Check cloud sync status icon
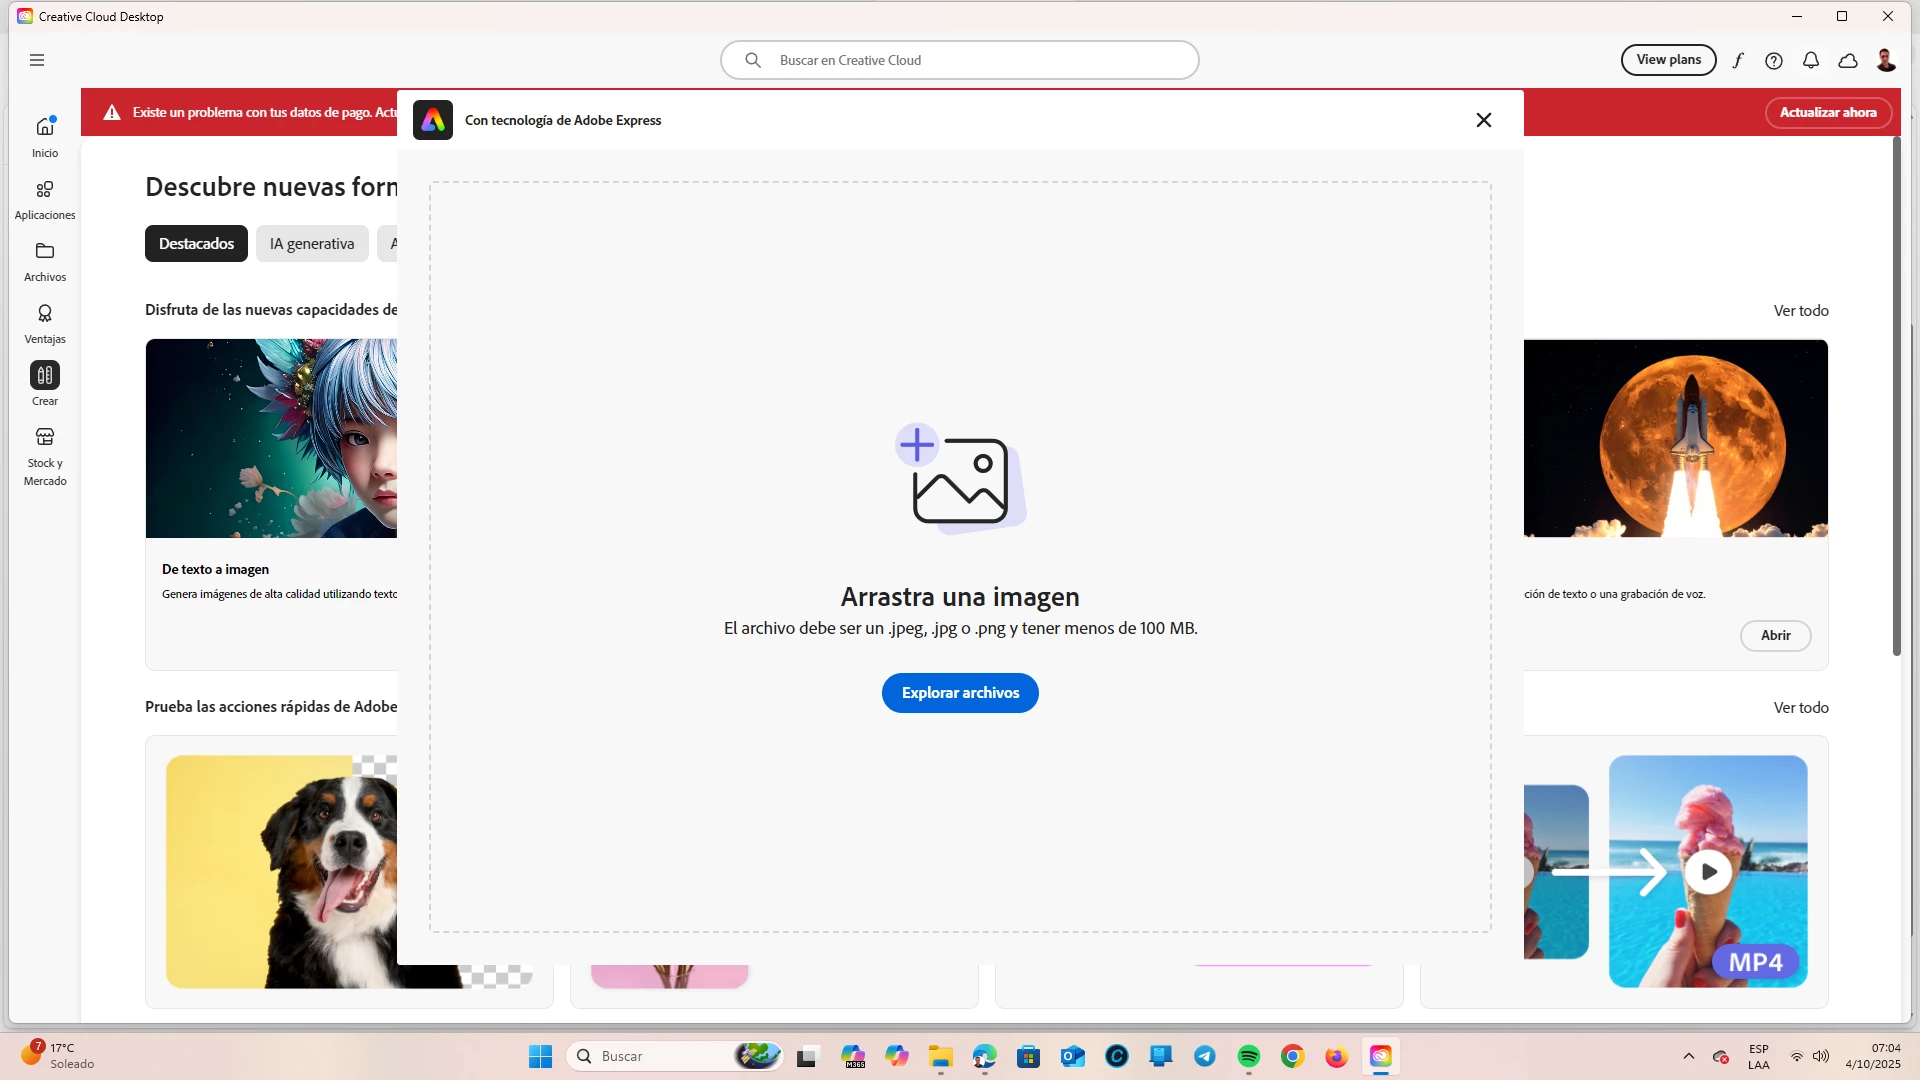 tap(1848, 60)
